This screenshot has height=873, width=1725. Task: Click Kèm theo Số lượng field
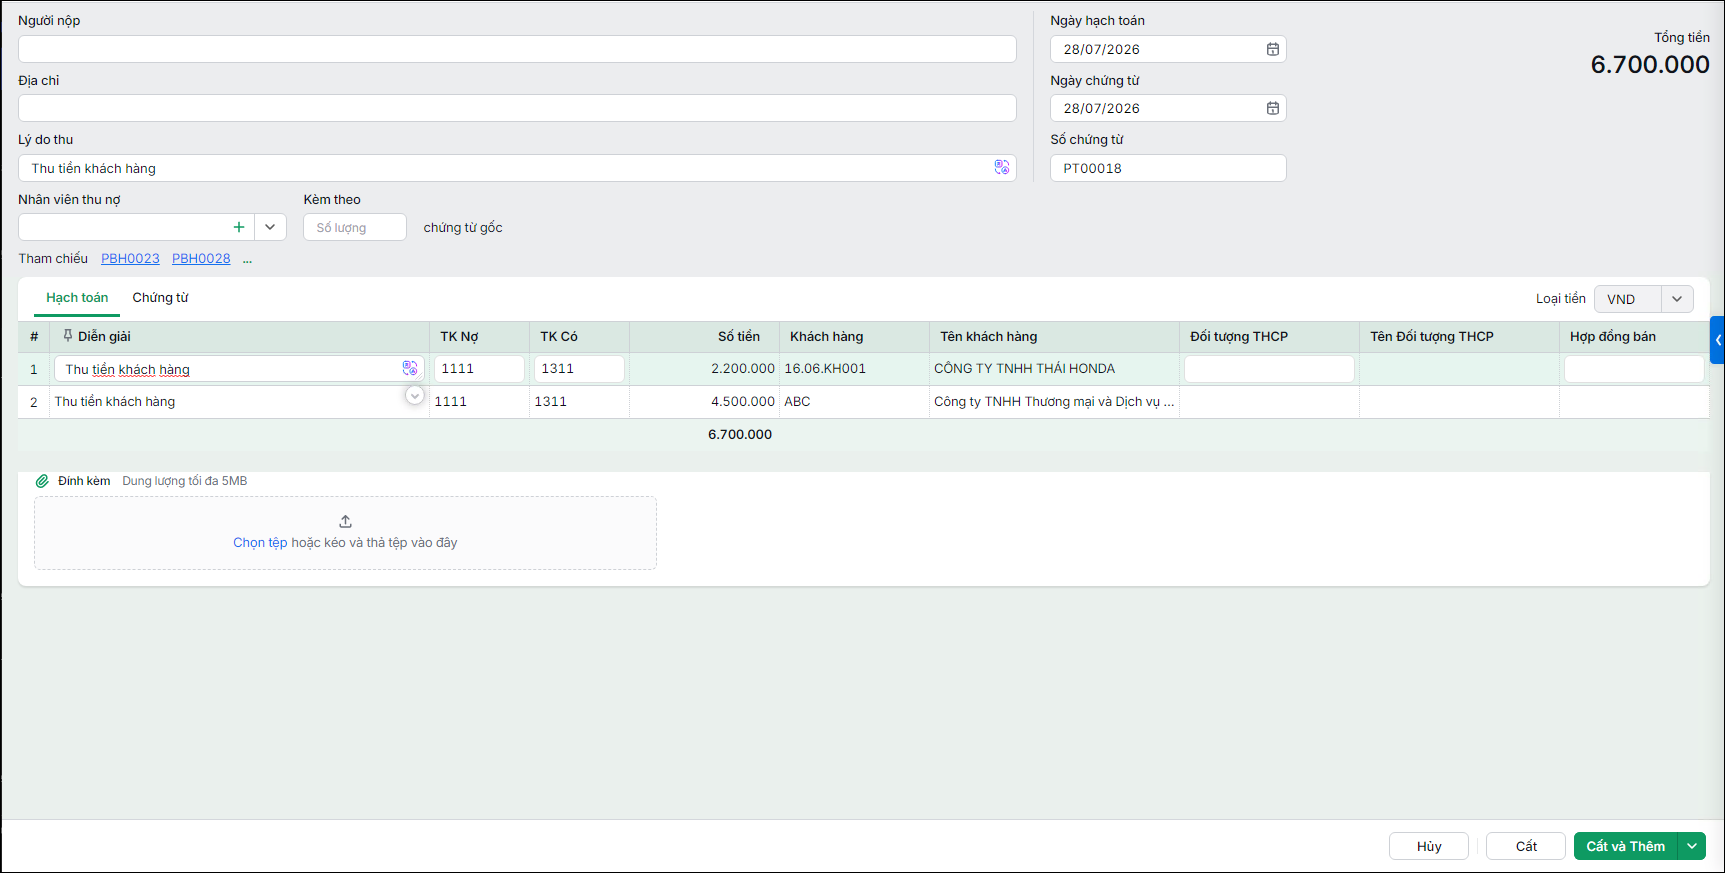(x=355, y=227)
